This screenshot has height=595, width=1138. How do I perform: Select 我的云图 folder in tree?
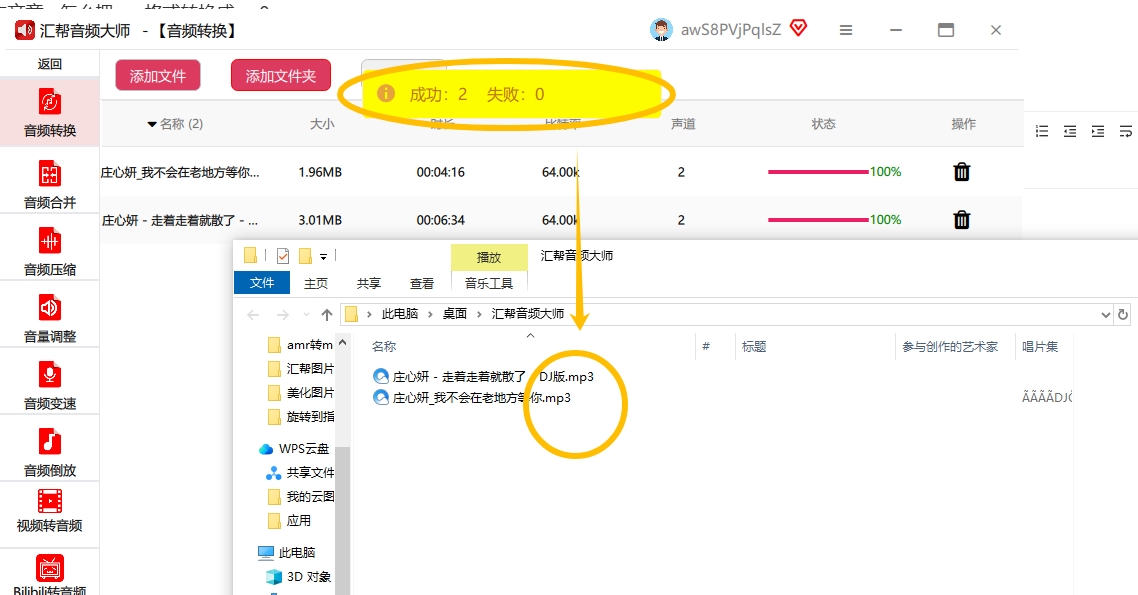point(300,496)
